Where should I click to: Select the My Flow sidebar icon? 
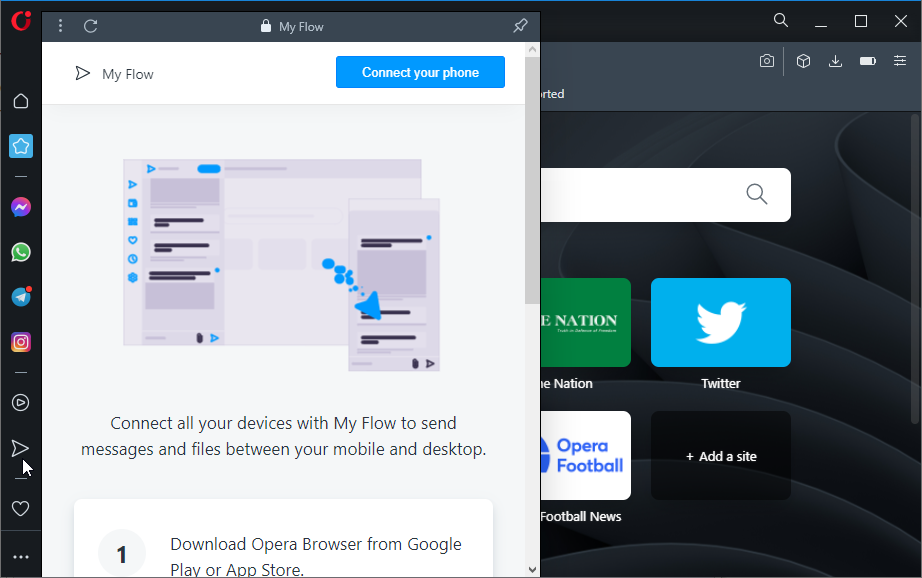click(x=20, y=449)
